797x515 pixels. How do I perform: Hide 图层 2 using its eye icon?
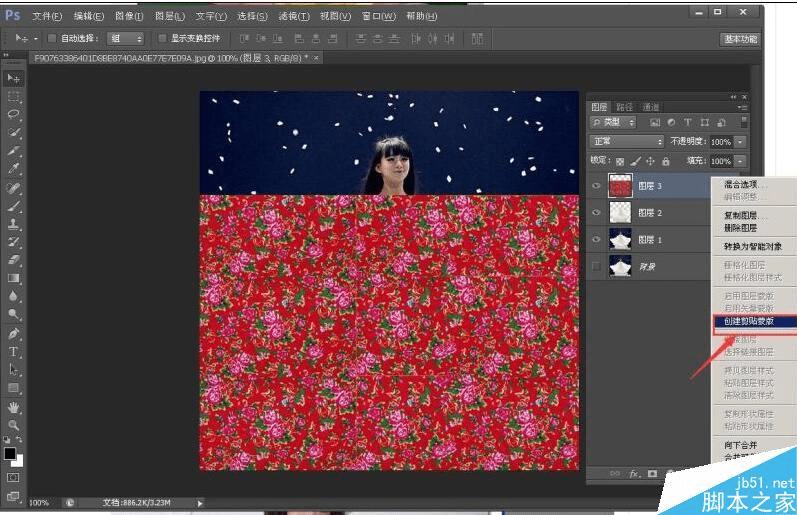click(597, 213)
